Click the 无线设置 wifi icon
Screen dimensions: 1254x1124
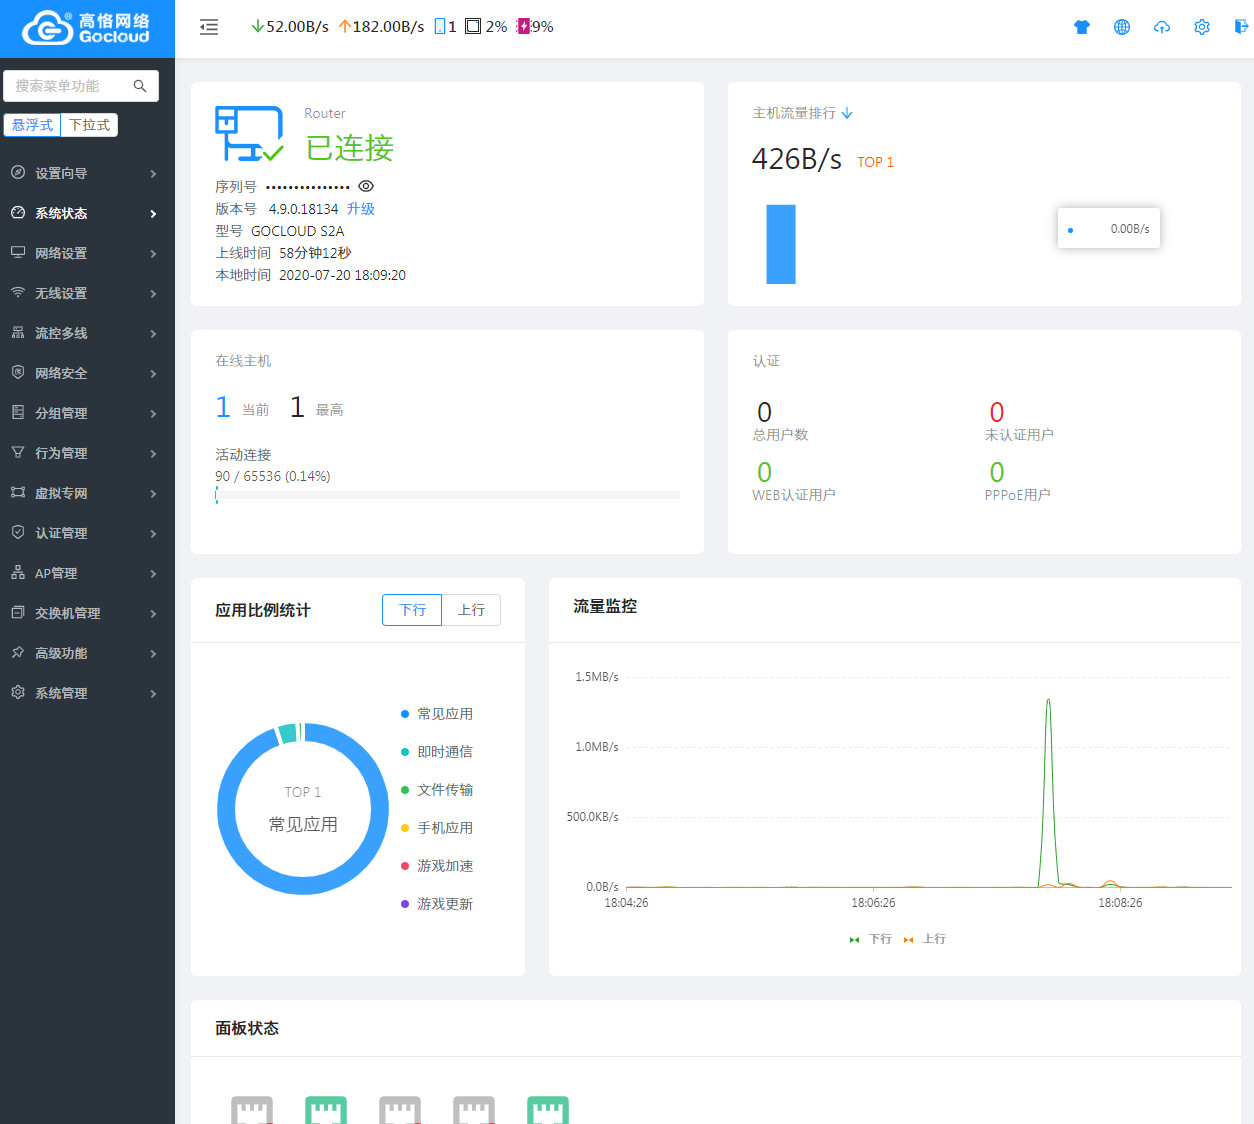click(18, 292)
